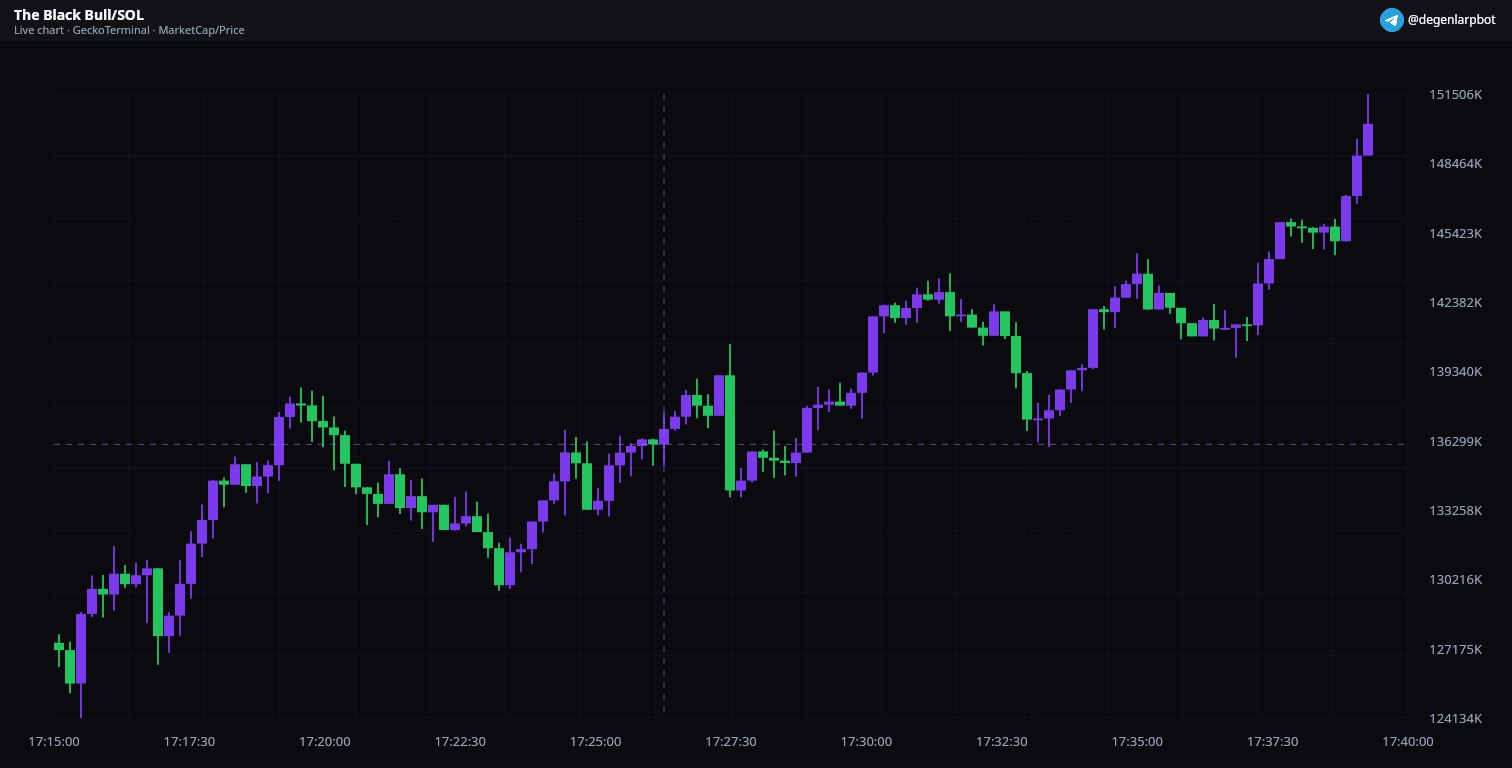This screenshot has width=1512, height=768.
Task: Click the 17:30:00 time label
Action: tap(866, 742)
